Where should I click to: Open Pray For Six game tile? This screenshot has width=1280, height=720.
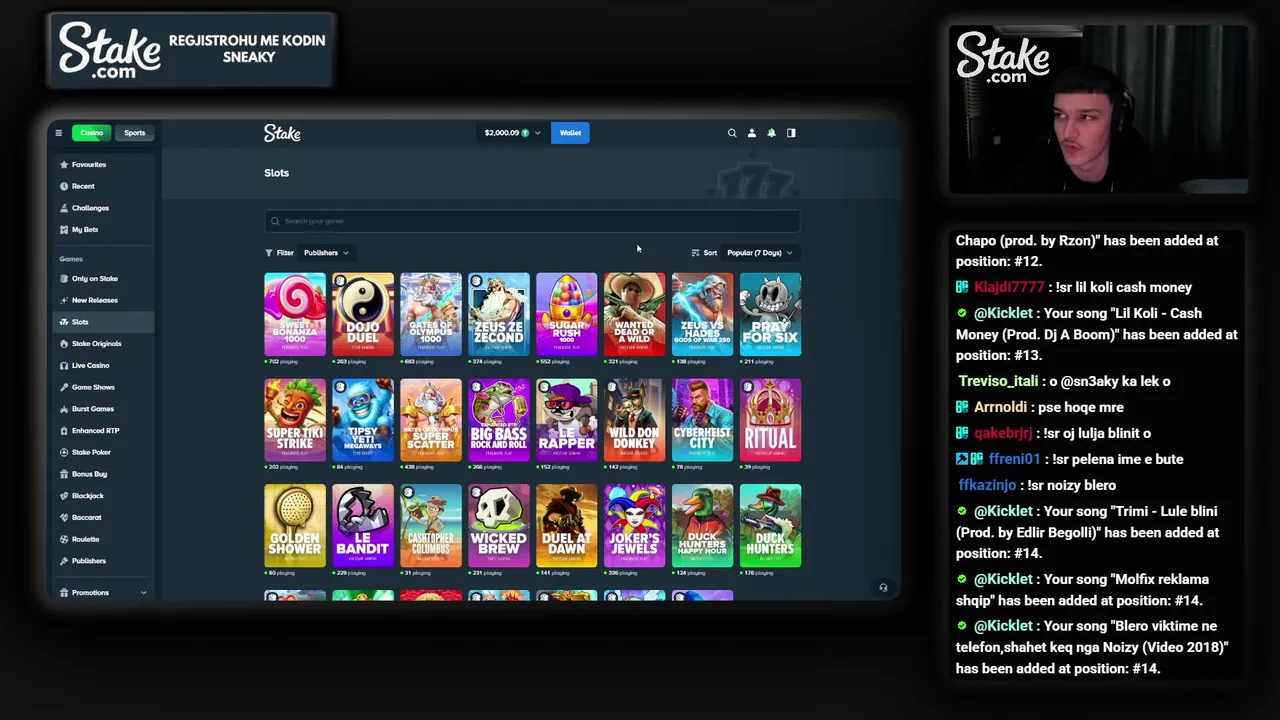point(771,314)
